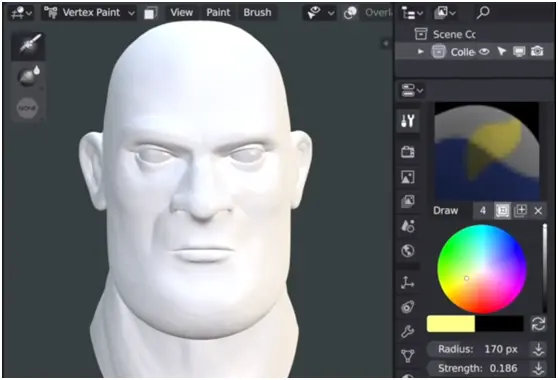Viewport: 558px width, 380px height.
Task: Open outliner filter dropdown
Action: pyautogui.click(x=445, y=13)
